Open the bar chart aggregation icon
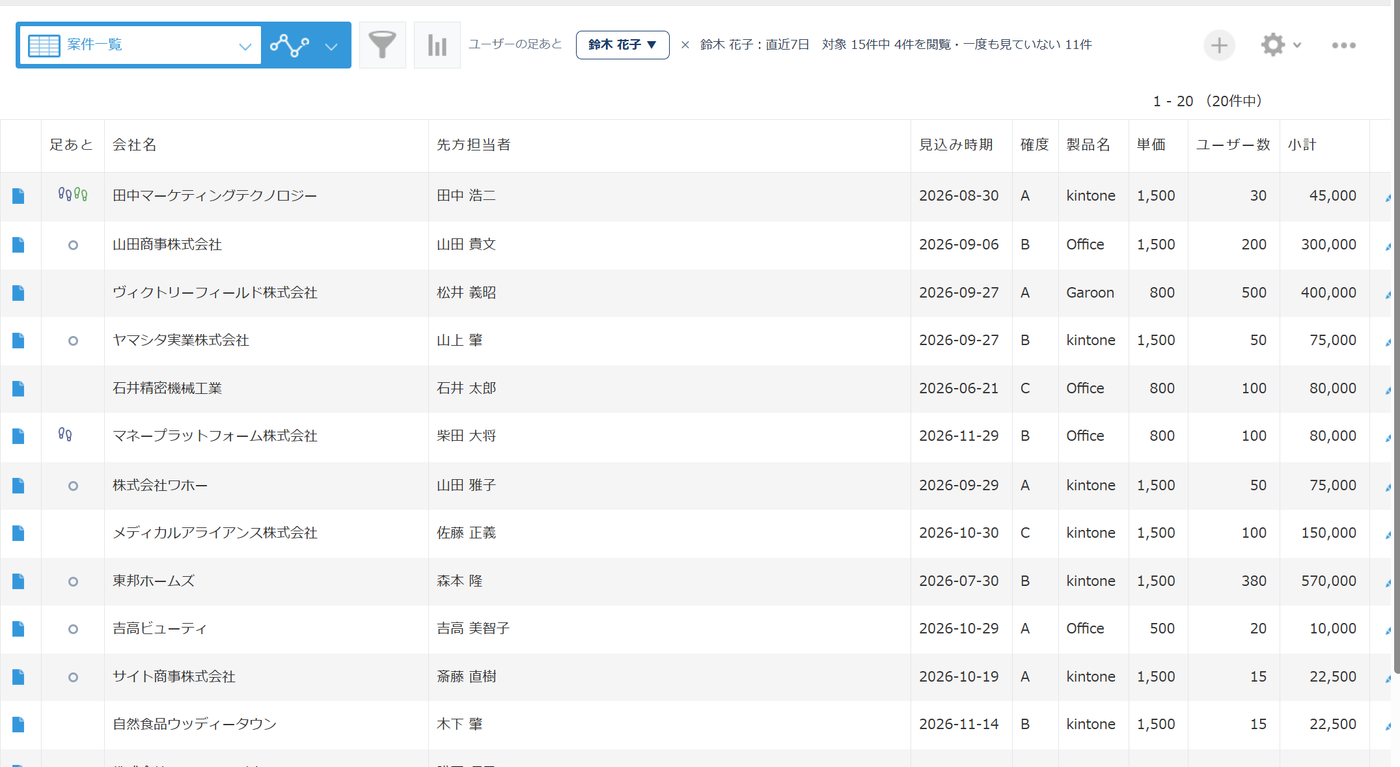1400x767 pixels. (x=437, y=45)
